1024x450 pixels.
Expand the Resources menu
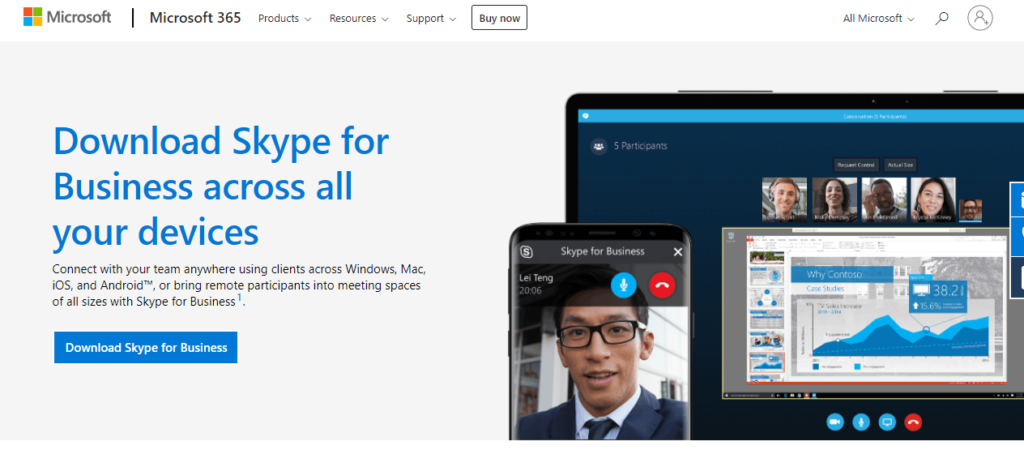pyautogui.click(x=359, y=18)
